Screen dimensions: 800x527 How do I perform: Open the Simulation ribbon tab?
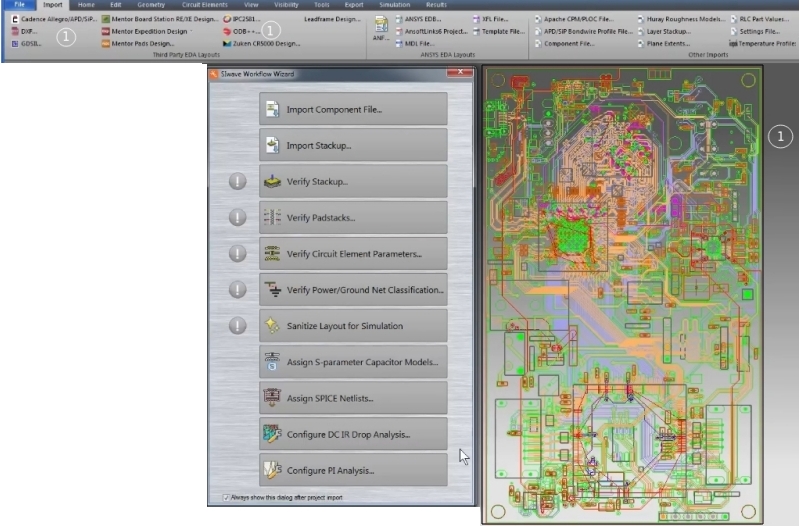(394, 5)
